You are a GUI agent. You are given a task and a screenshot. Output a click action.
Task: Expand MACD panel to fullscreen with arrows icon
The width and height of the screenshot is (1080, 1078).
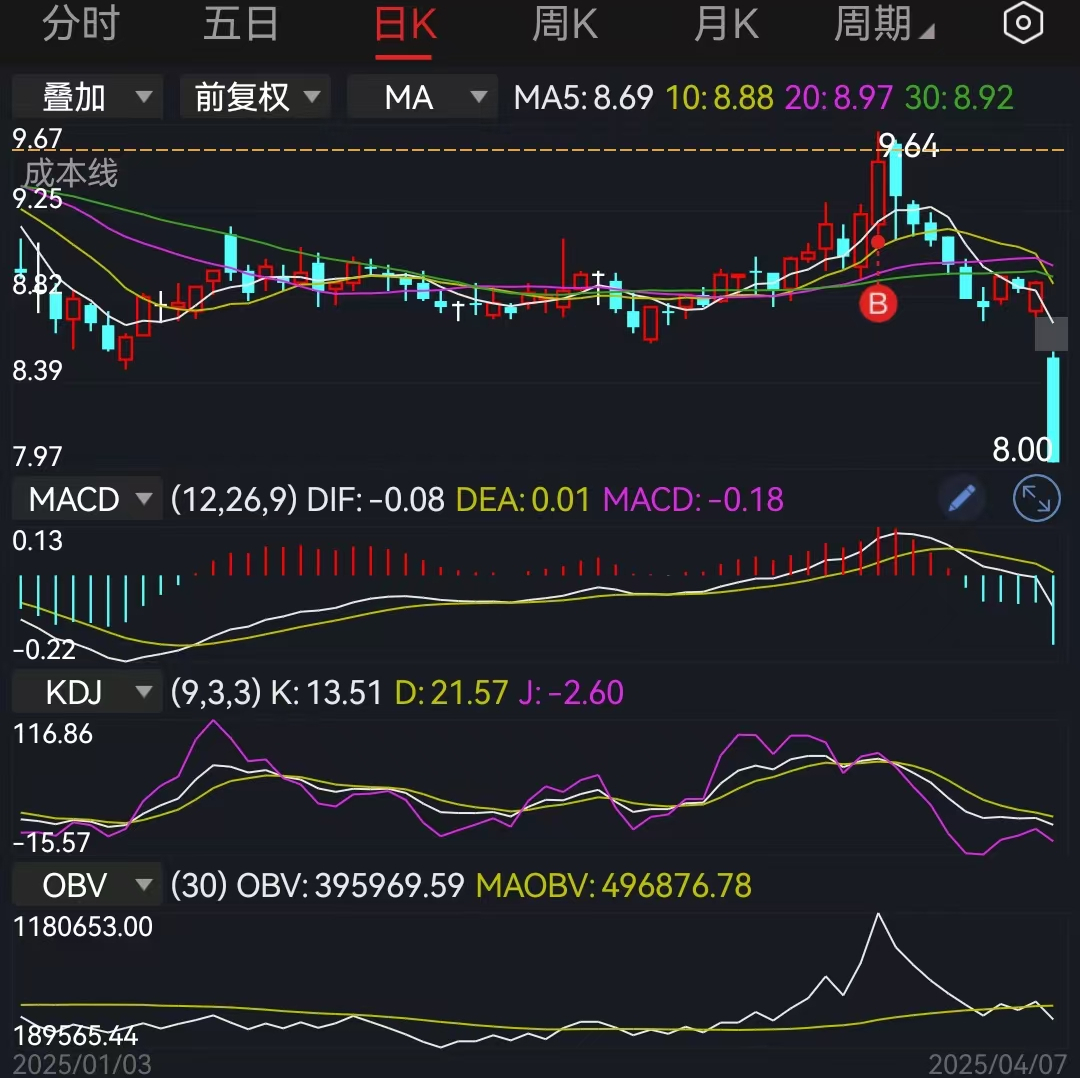pos(1036,498)
